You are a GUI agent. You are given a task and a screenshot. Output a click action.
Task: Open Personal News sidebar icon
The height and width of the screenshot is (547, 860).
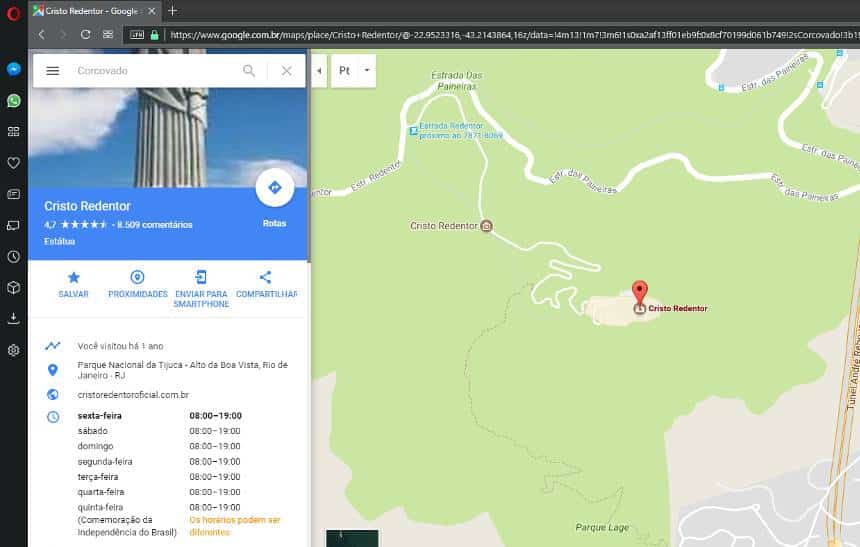[x=14, y=194]
